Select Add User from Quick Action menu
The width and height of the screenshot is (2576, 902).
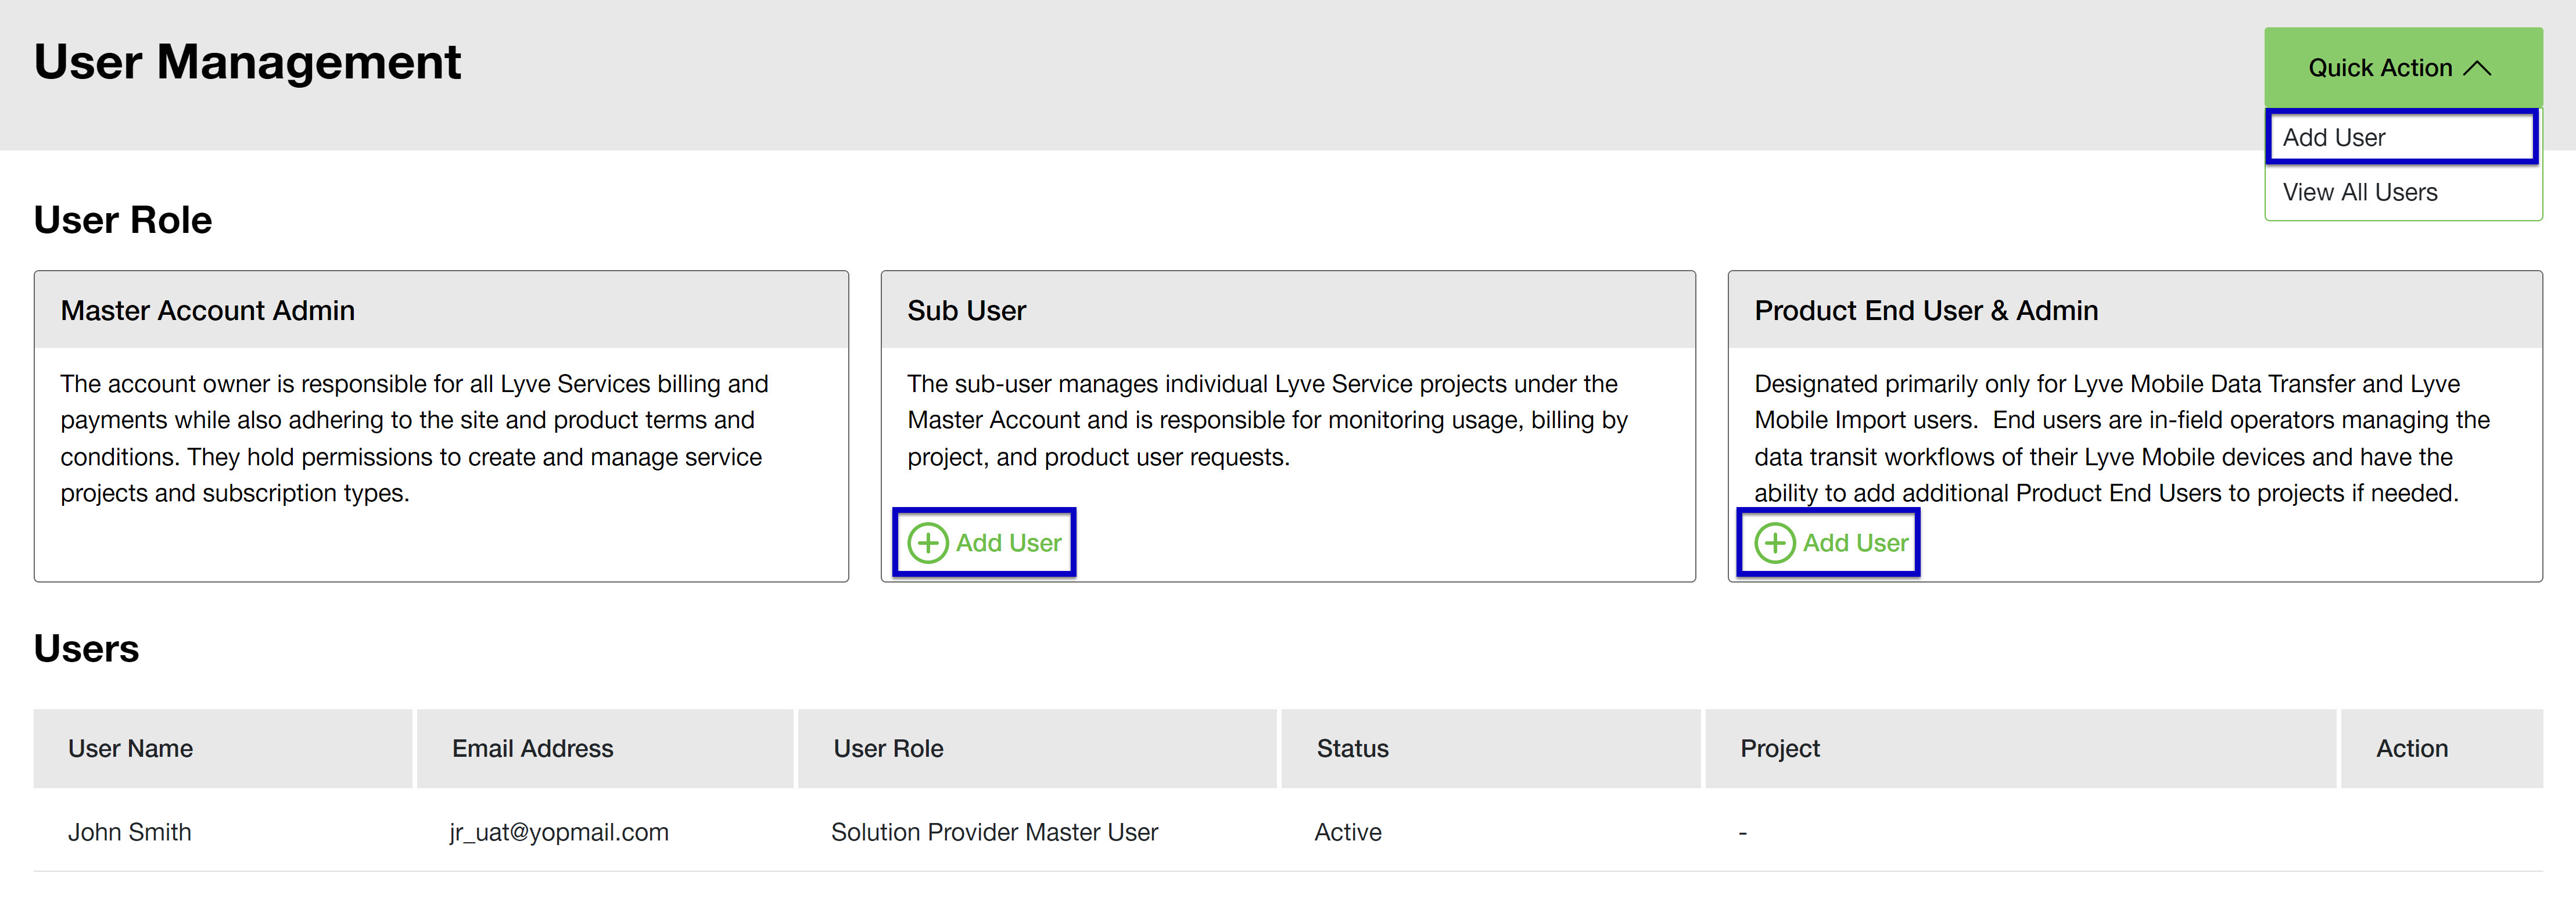pos(2334,137)
